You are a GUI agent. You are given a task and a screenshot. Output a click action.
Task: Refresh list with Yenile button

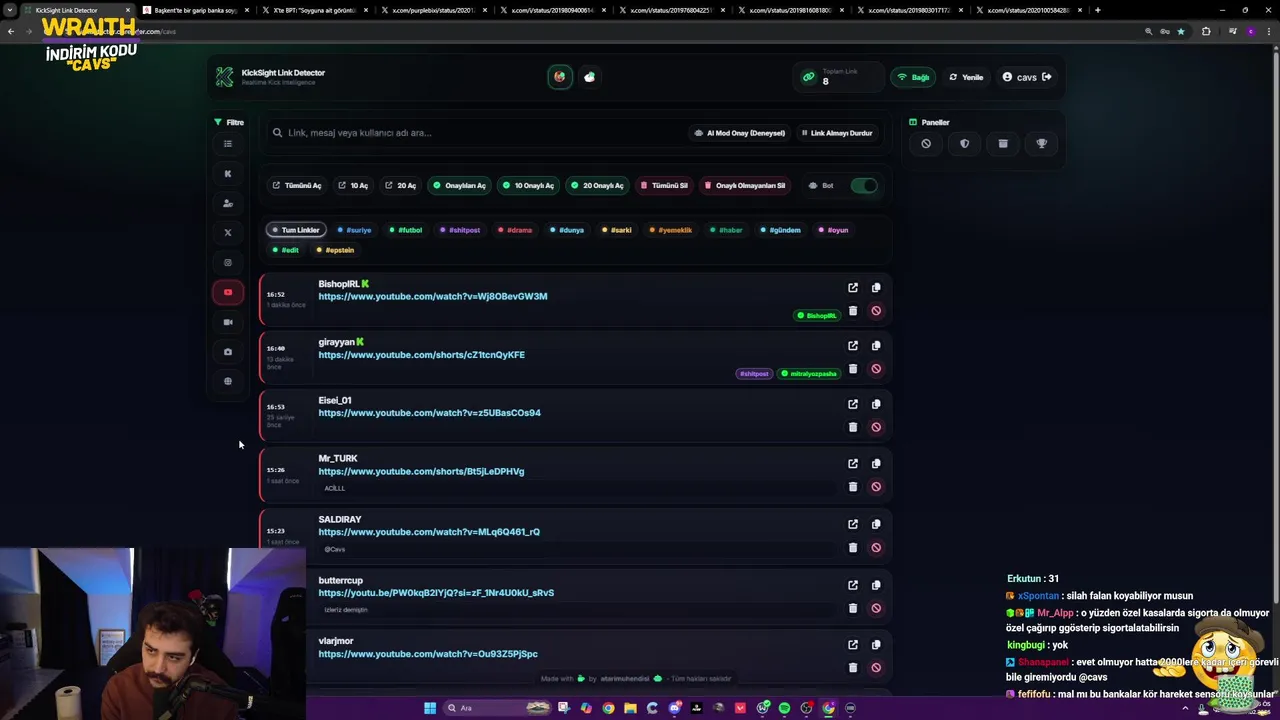coord(966,77)
